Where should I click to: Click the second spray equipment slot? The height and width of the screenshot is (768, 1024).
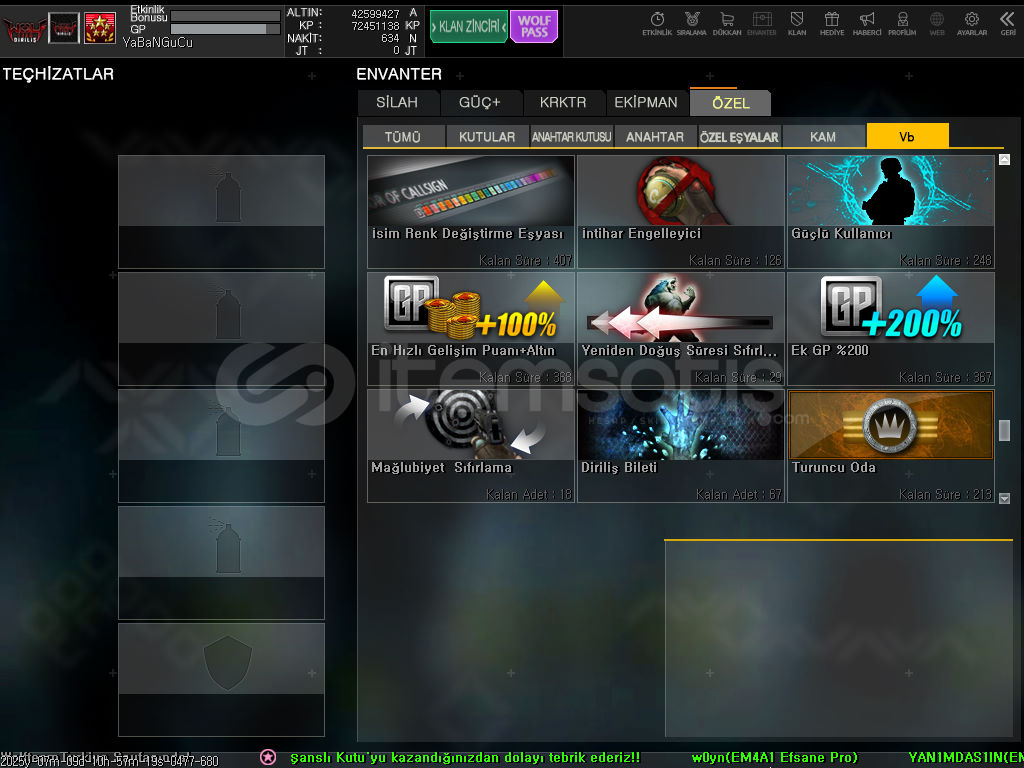[221, 328]
